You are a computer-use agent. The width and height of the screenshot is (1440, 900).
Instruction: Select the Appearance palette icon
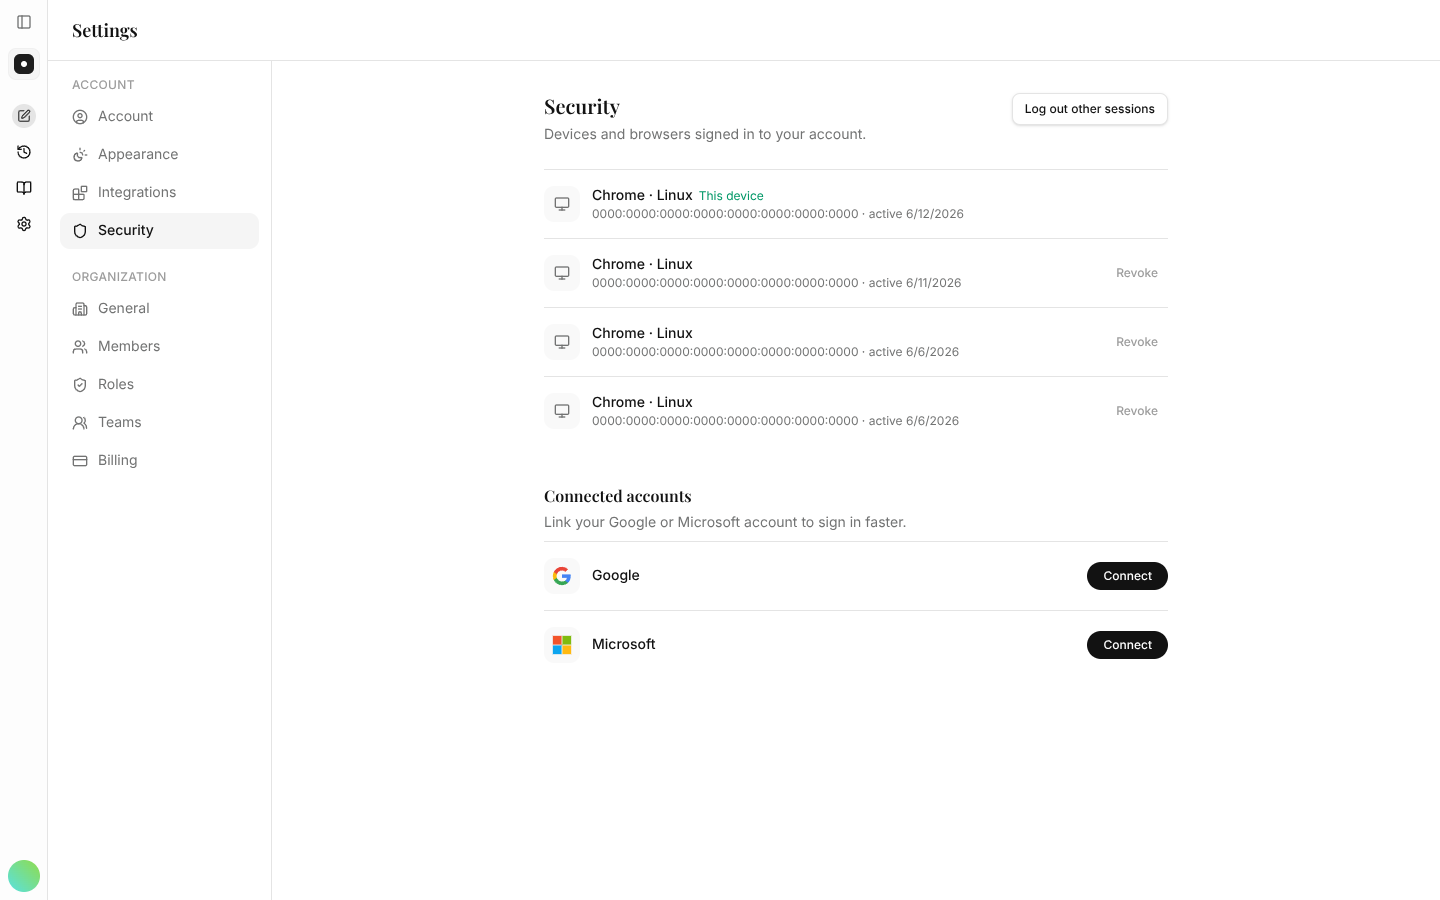click(x=80, y=155)
